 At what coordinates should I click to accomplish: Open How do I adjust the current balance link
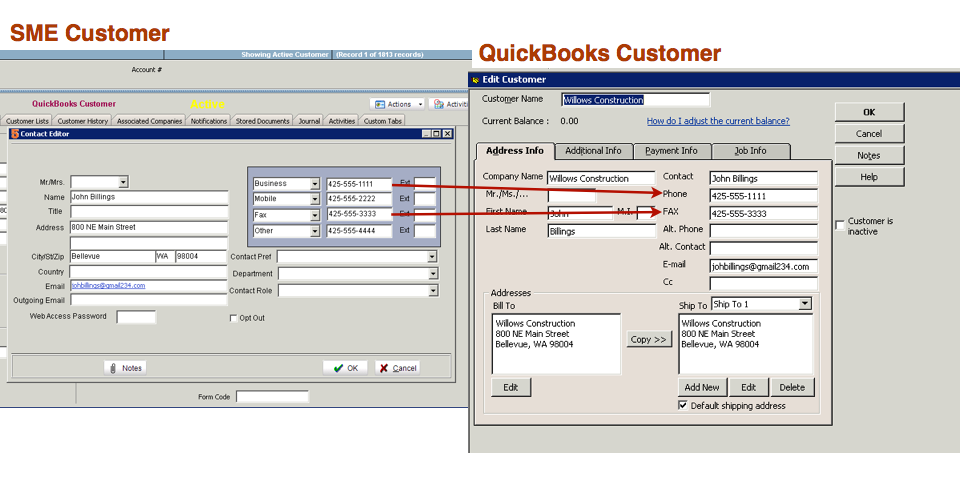point(718,121)
